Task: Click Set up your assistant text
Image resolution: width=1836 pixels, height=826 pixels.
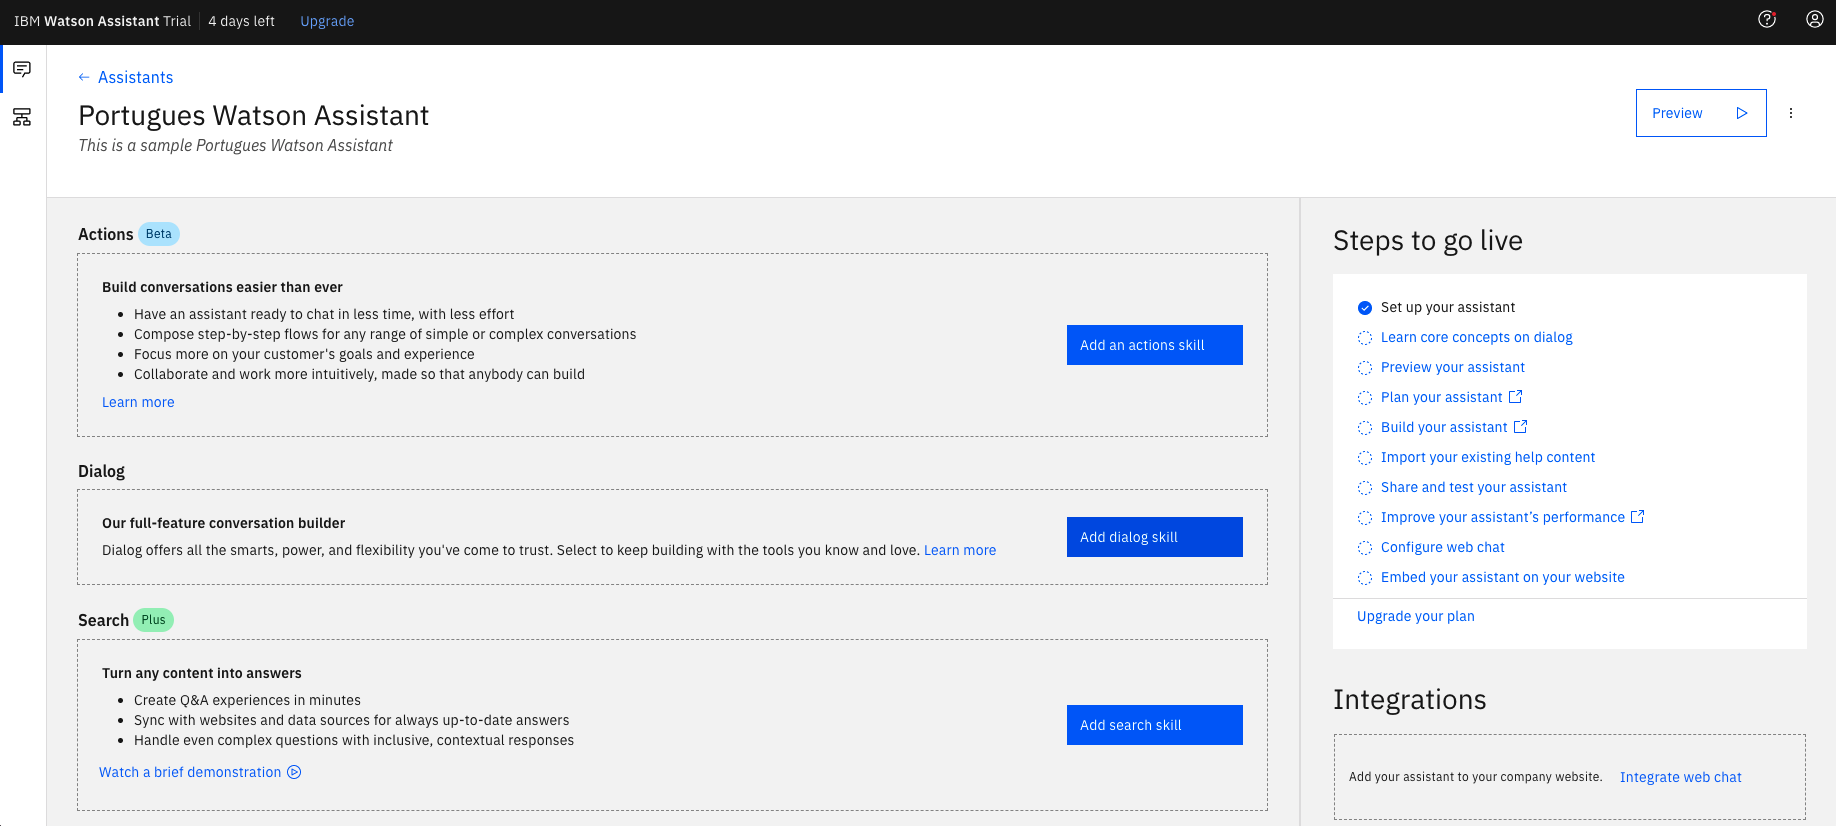Action: 1447,307
